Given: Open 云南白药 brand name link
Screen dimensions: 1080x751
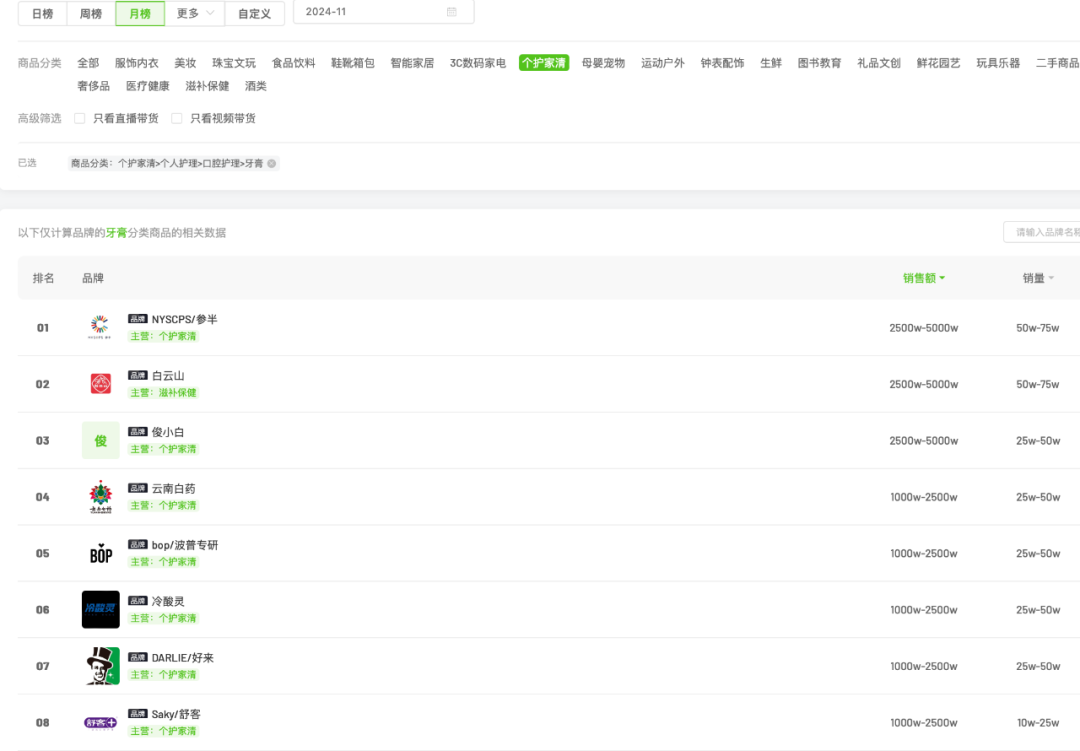Looking at the screenshot, I should (x=174, y=488).
